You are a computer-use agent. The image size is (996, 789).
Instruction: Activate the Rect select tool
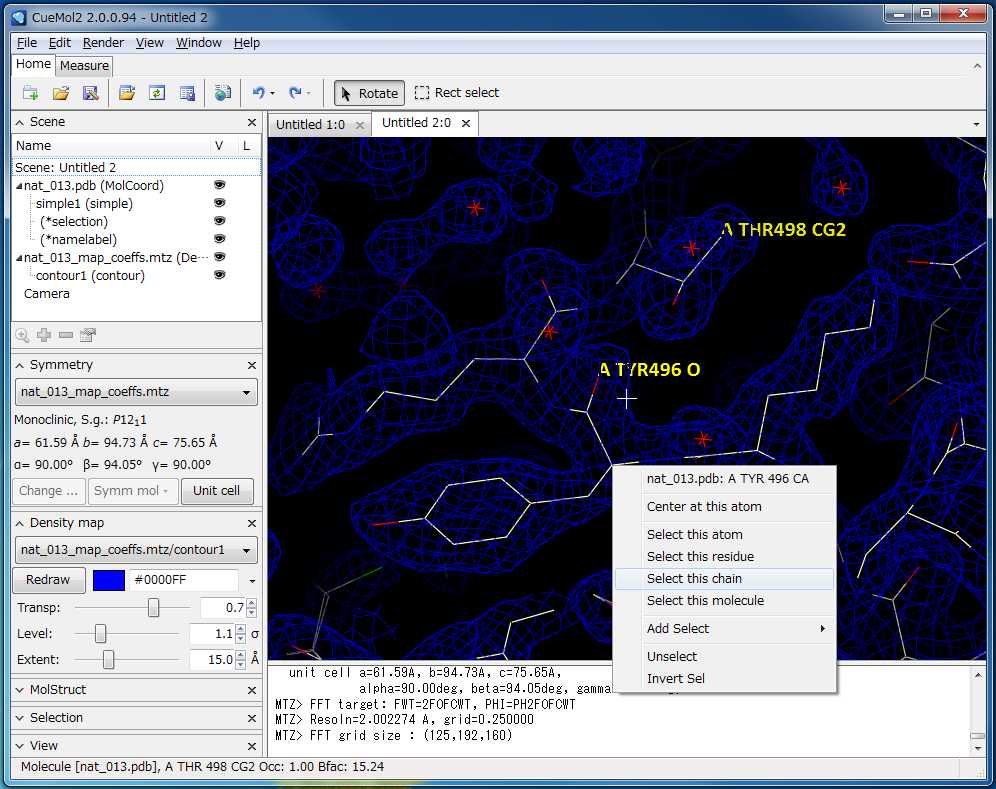click(457, 93)
